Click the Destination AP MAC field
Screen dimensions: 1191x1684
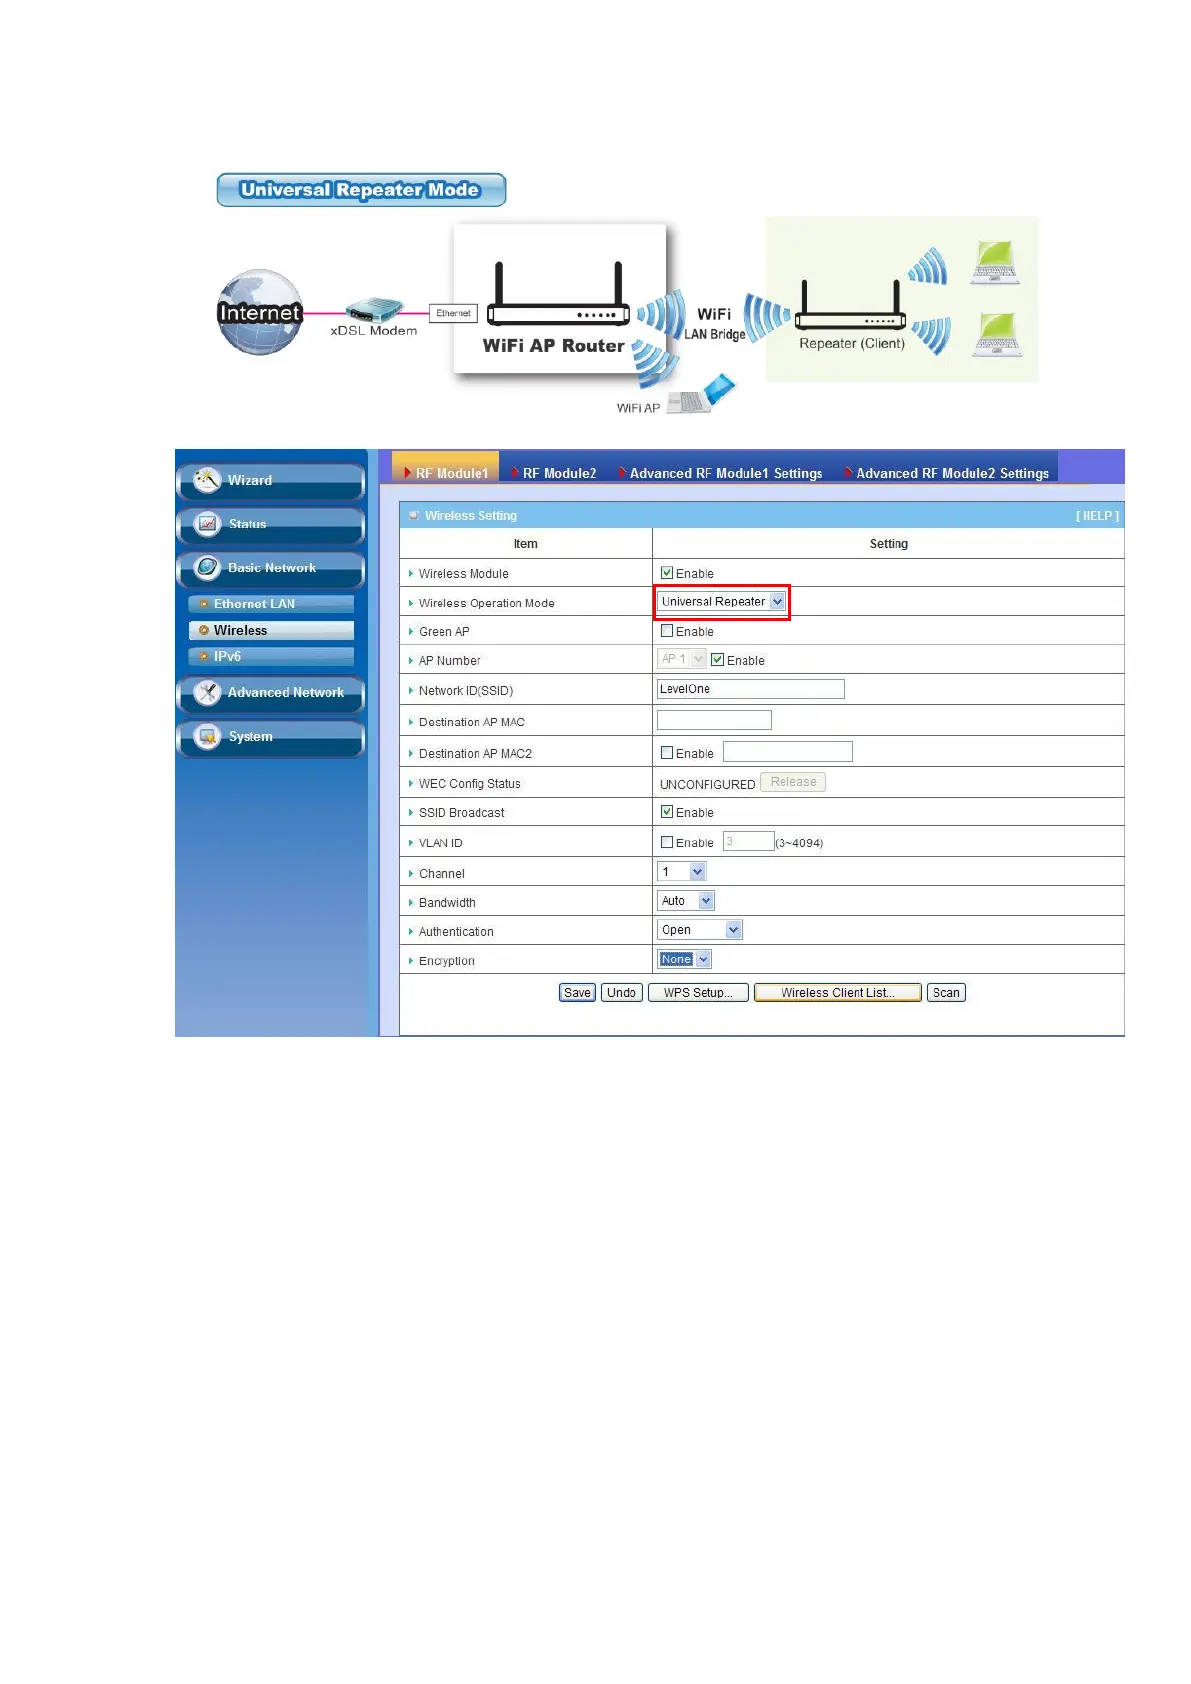pyautogui.click(x=714, y=720)
